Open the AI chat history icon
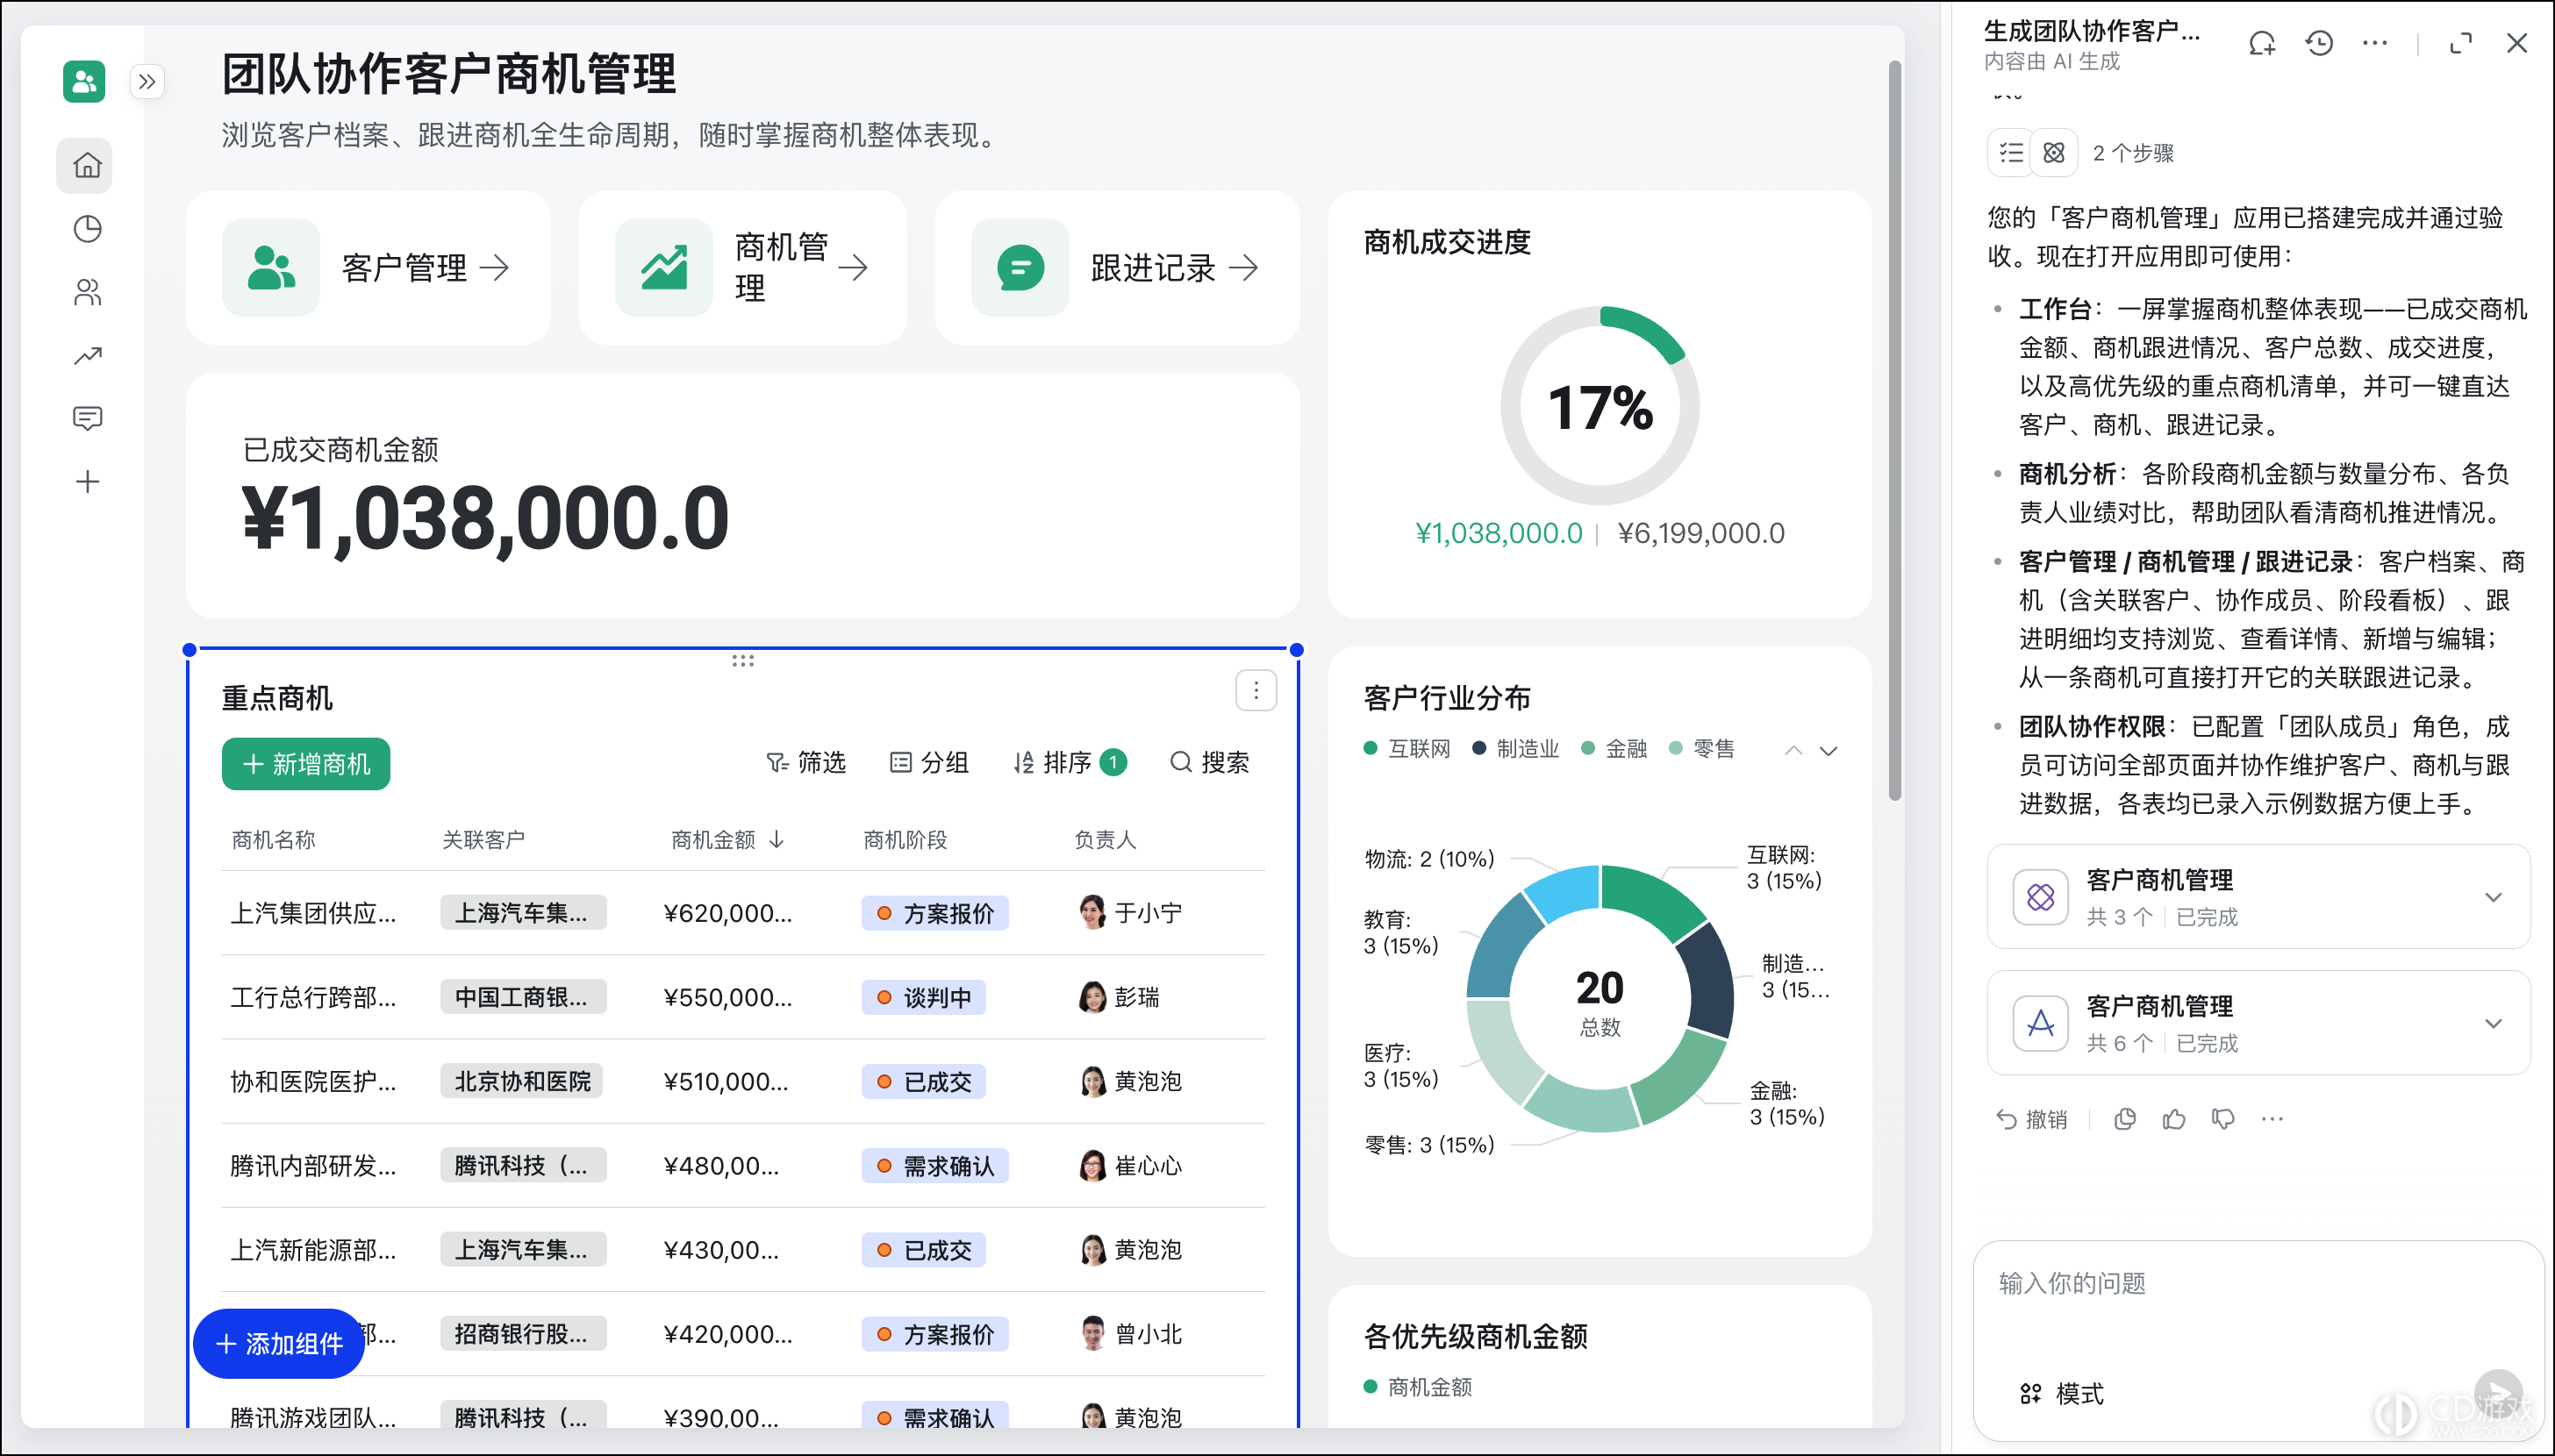Viewport: 2555px width, 1456px height. [x=2319, y=43]
